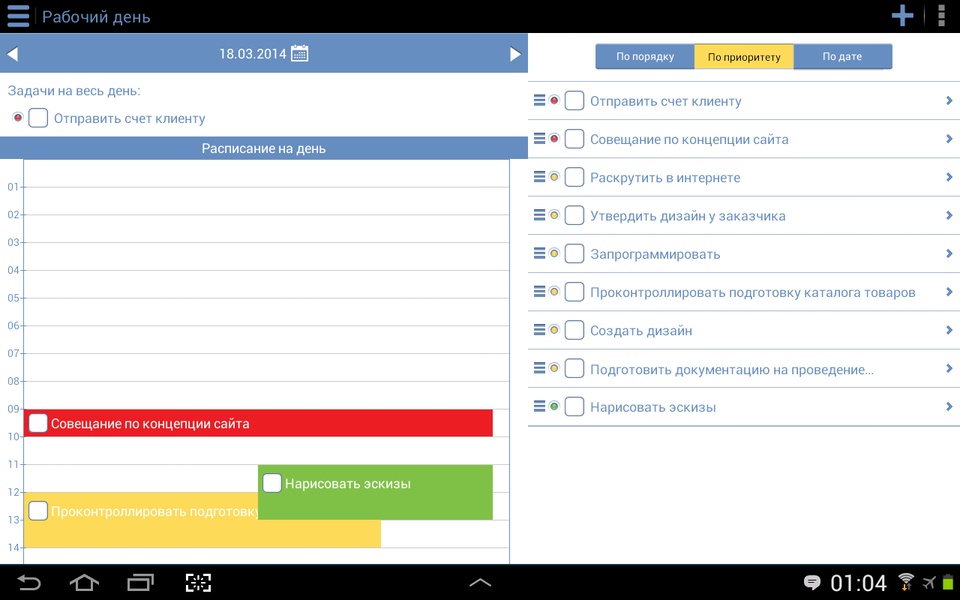Tick checkbox on yellow Проконтроллировать schedule block
Viewport: 960px width, 600px height.
[x=38, y=511]
